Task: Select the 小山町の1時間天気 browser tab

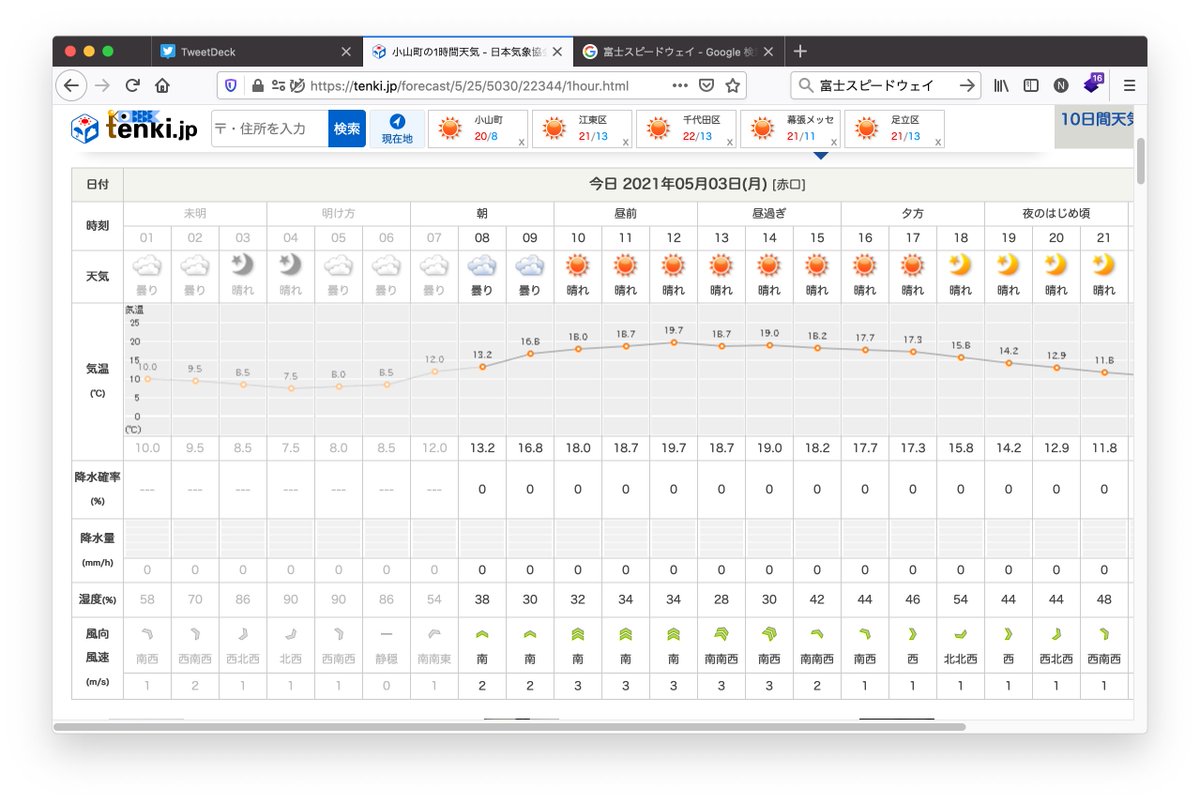Action: pos(468,51)
